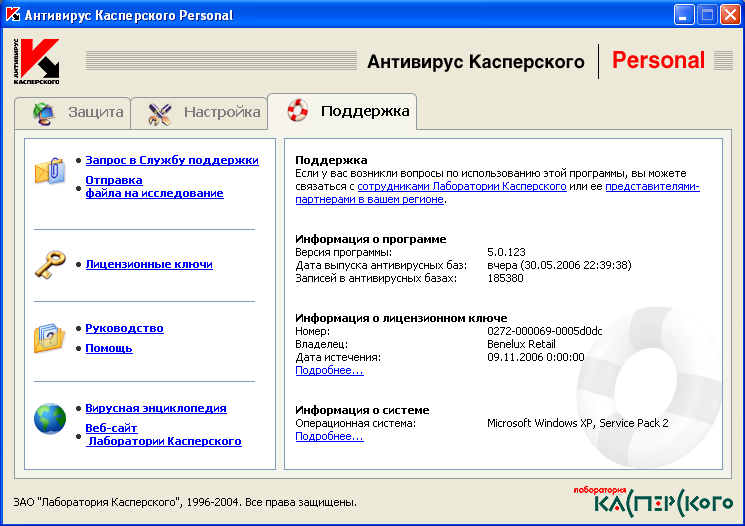Click Подробнее under system info
The image size is (745, 526).
329,436
